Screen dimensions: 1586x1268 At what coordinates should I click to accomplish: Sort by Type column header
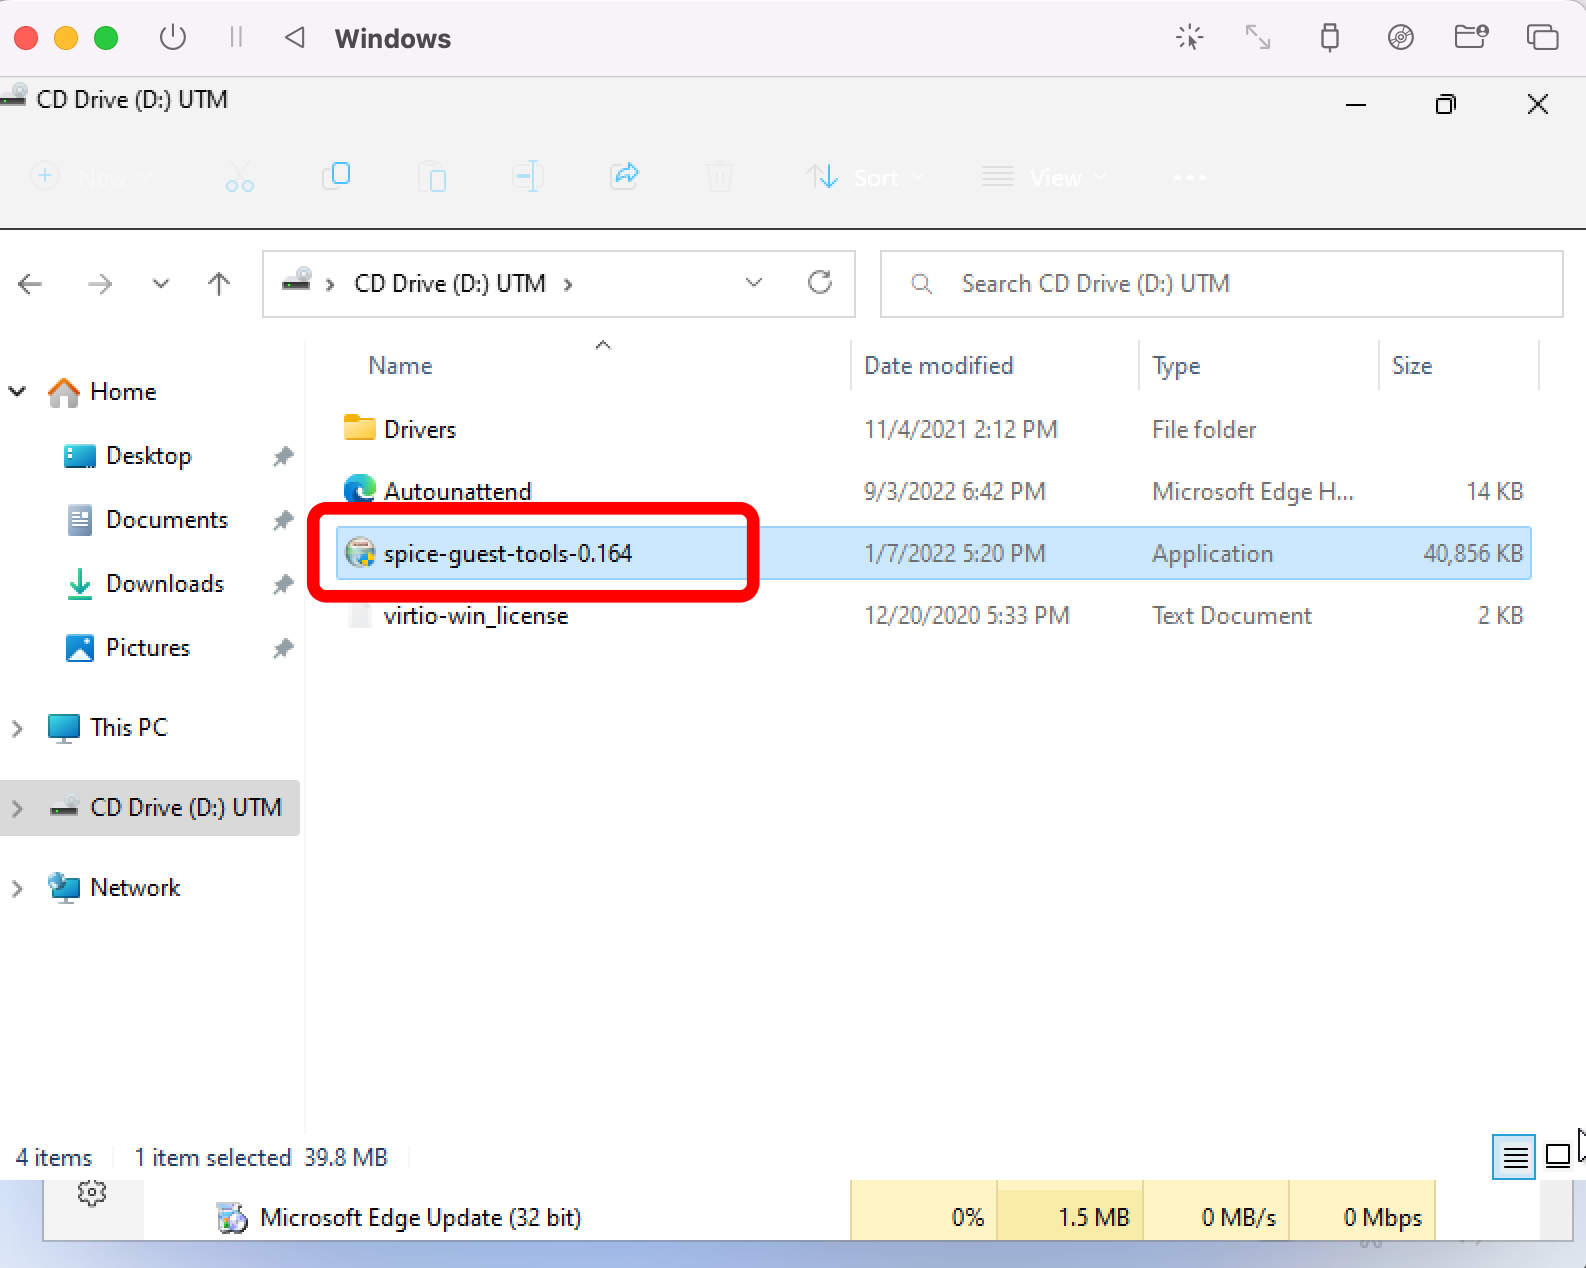1176,365
